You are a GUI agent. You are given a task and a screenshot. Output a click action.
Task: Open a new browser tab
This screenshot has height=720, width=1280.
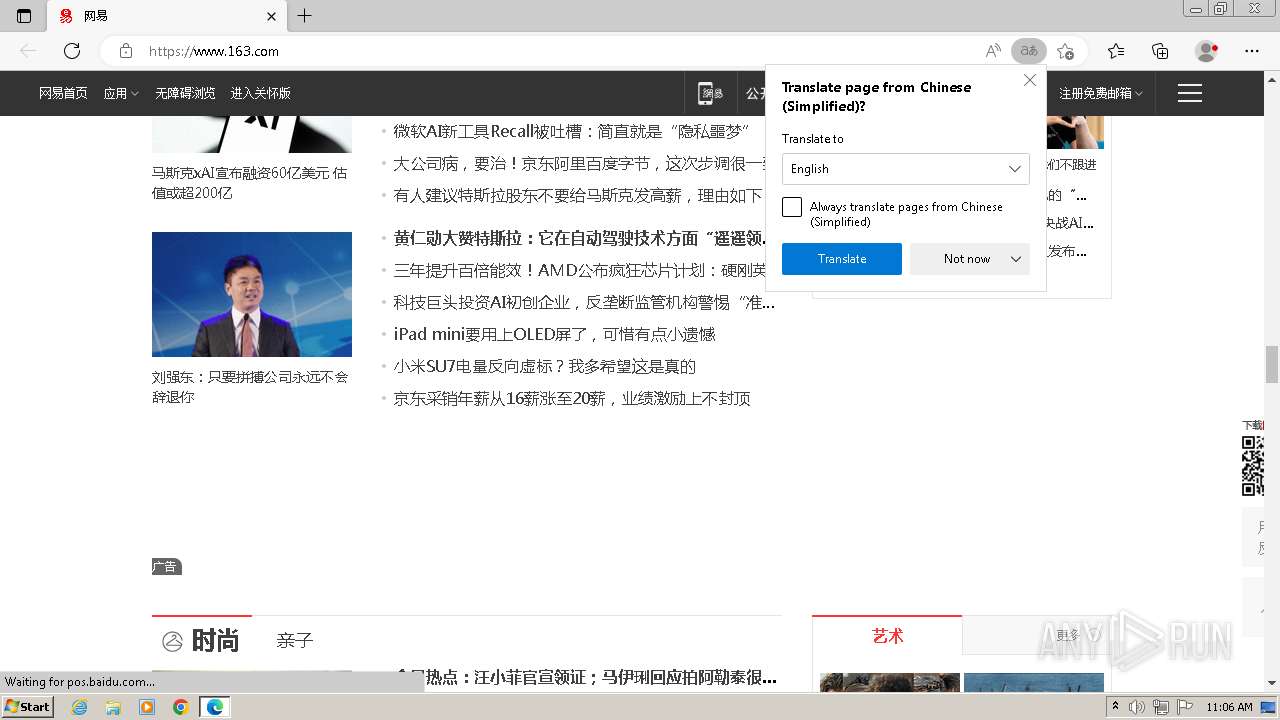(x=305, y=16)
